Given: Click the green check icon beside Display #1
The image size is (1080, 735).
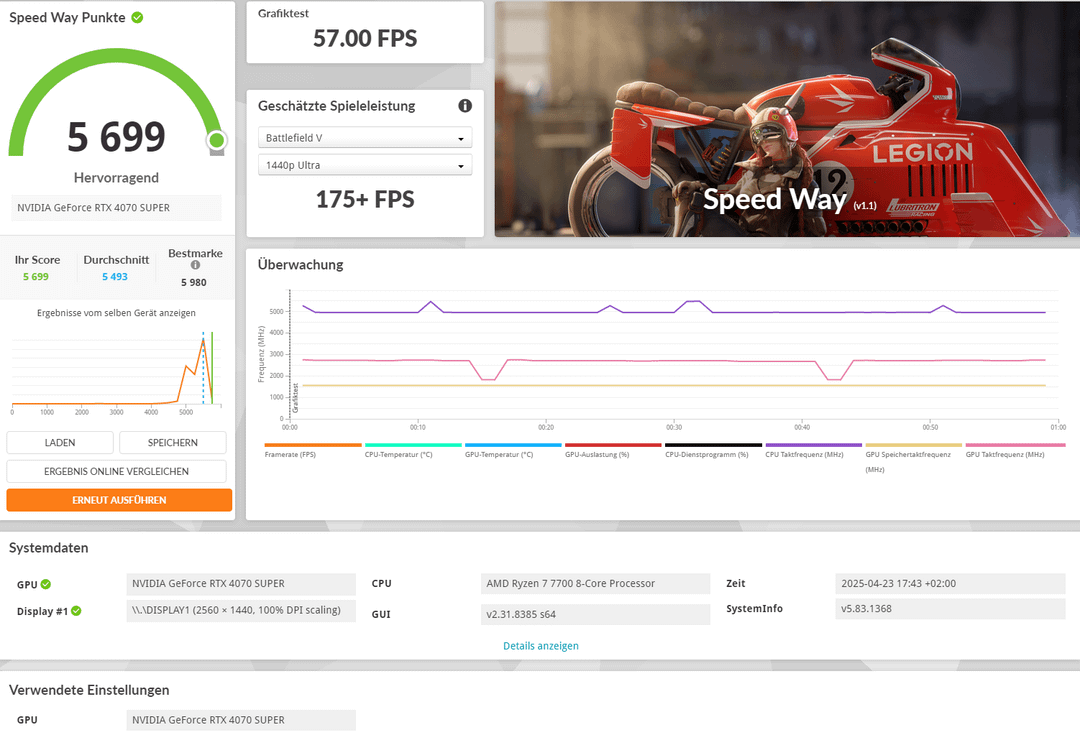Looking at the screenshot, I should [x=76, y=611].
